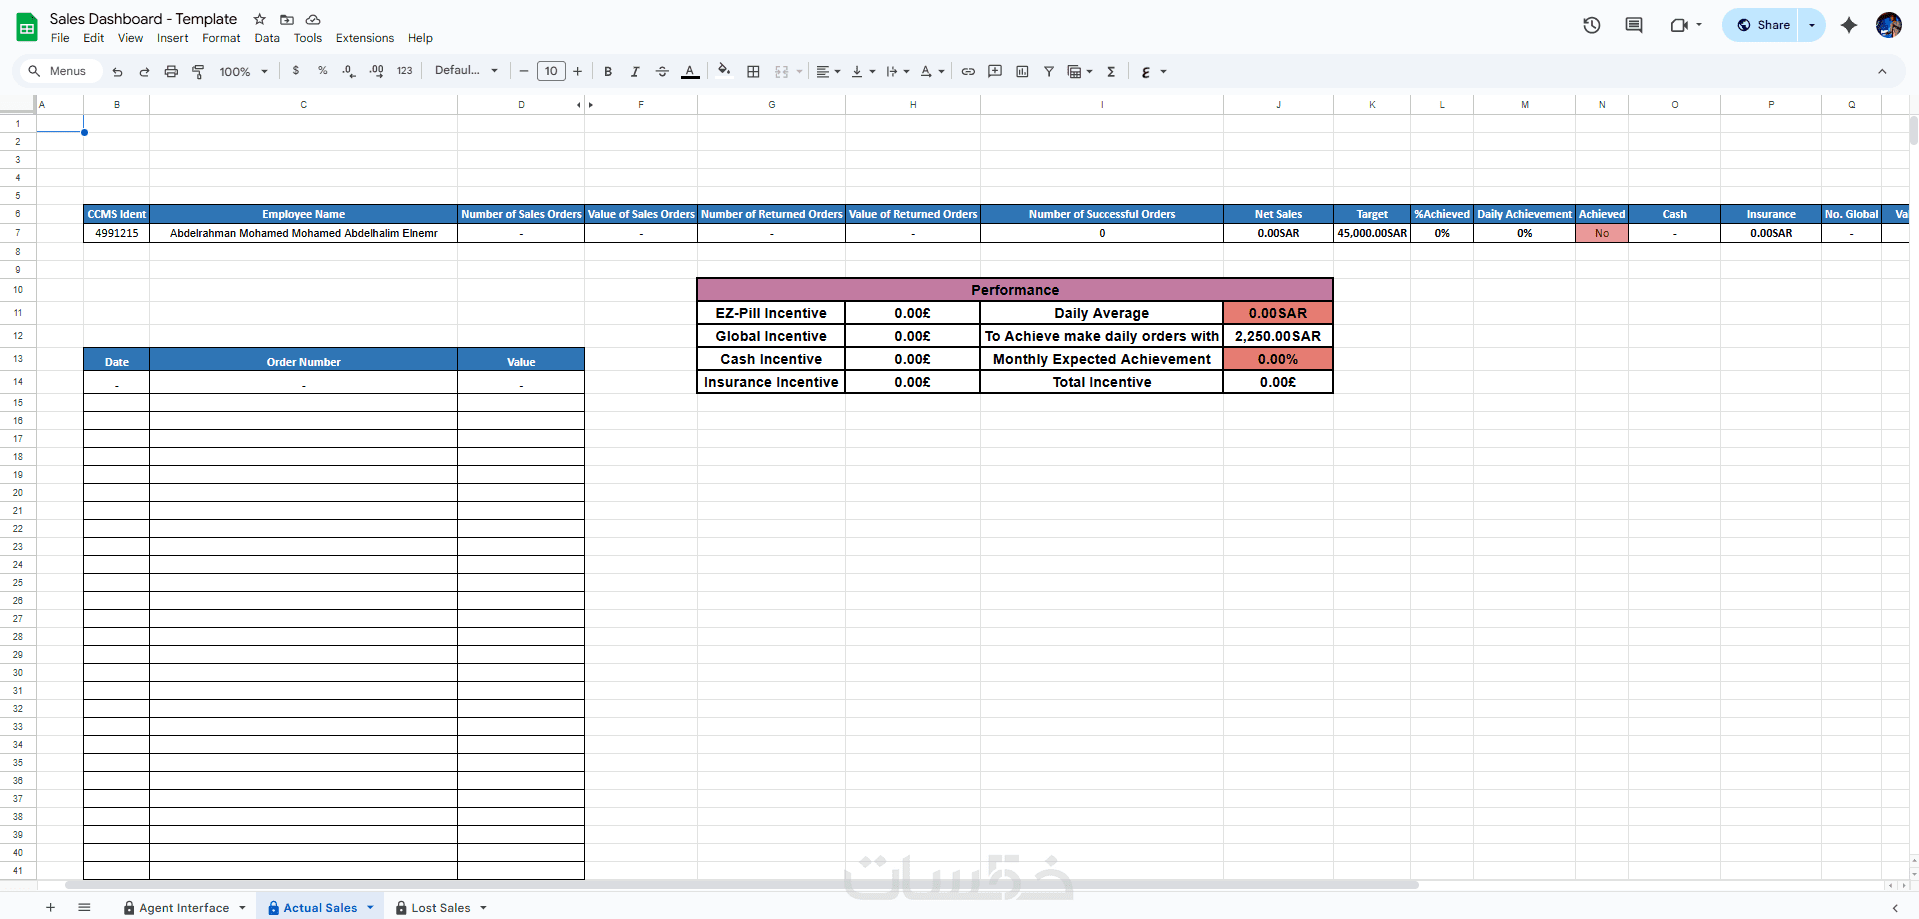This screenshot has width=1919, height=919.
Task: Open Google Sheets home logo
Action: [27, 27]
